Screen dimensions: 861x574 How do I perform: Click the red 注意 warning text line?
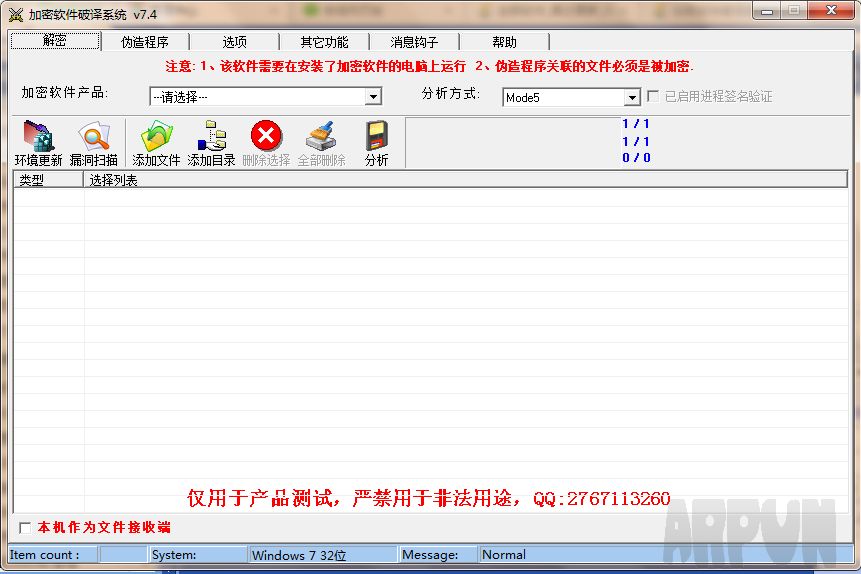coord(429,66)
